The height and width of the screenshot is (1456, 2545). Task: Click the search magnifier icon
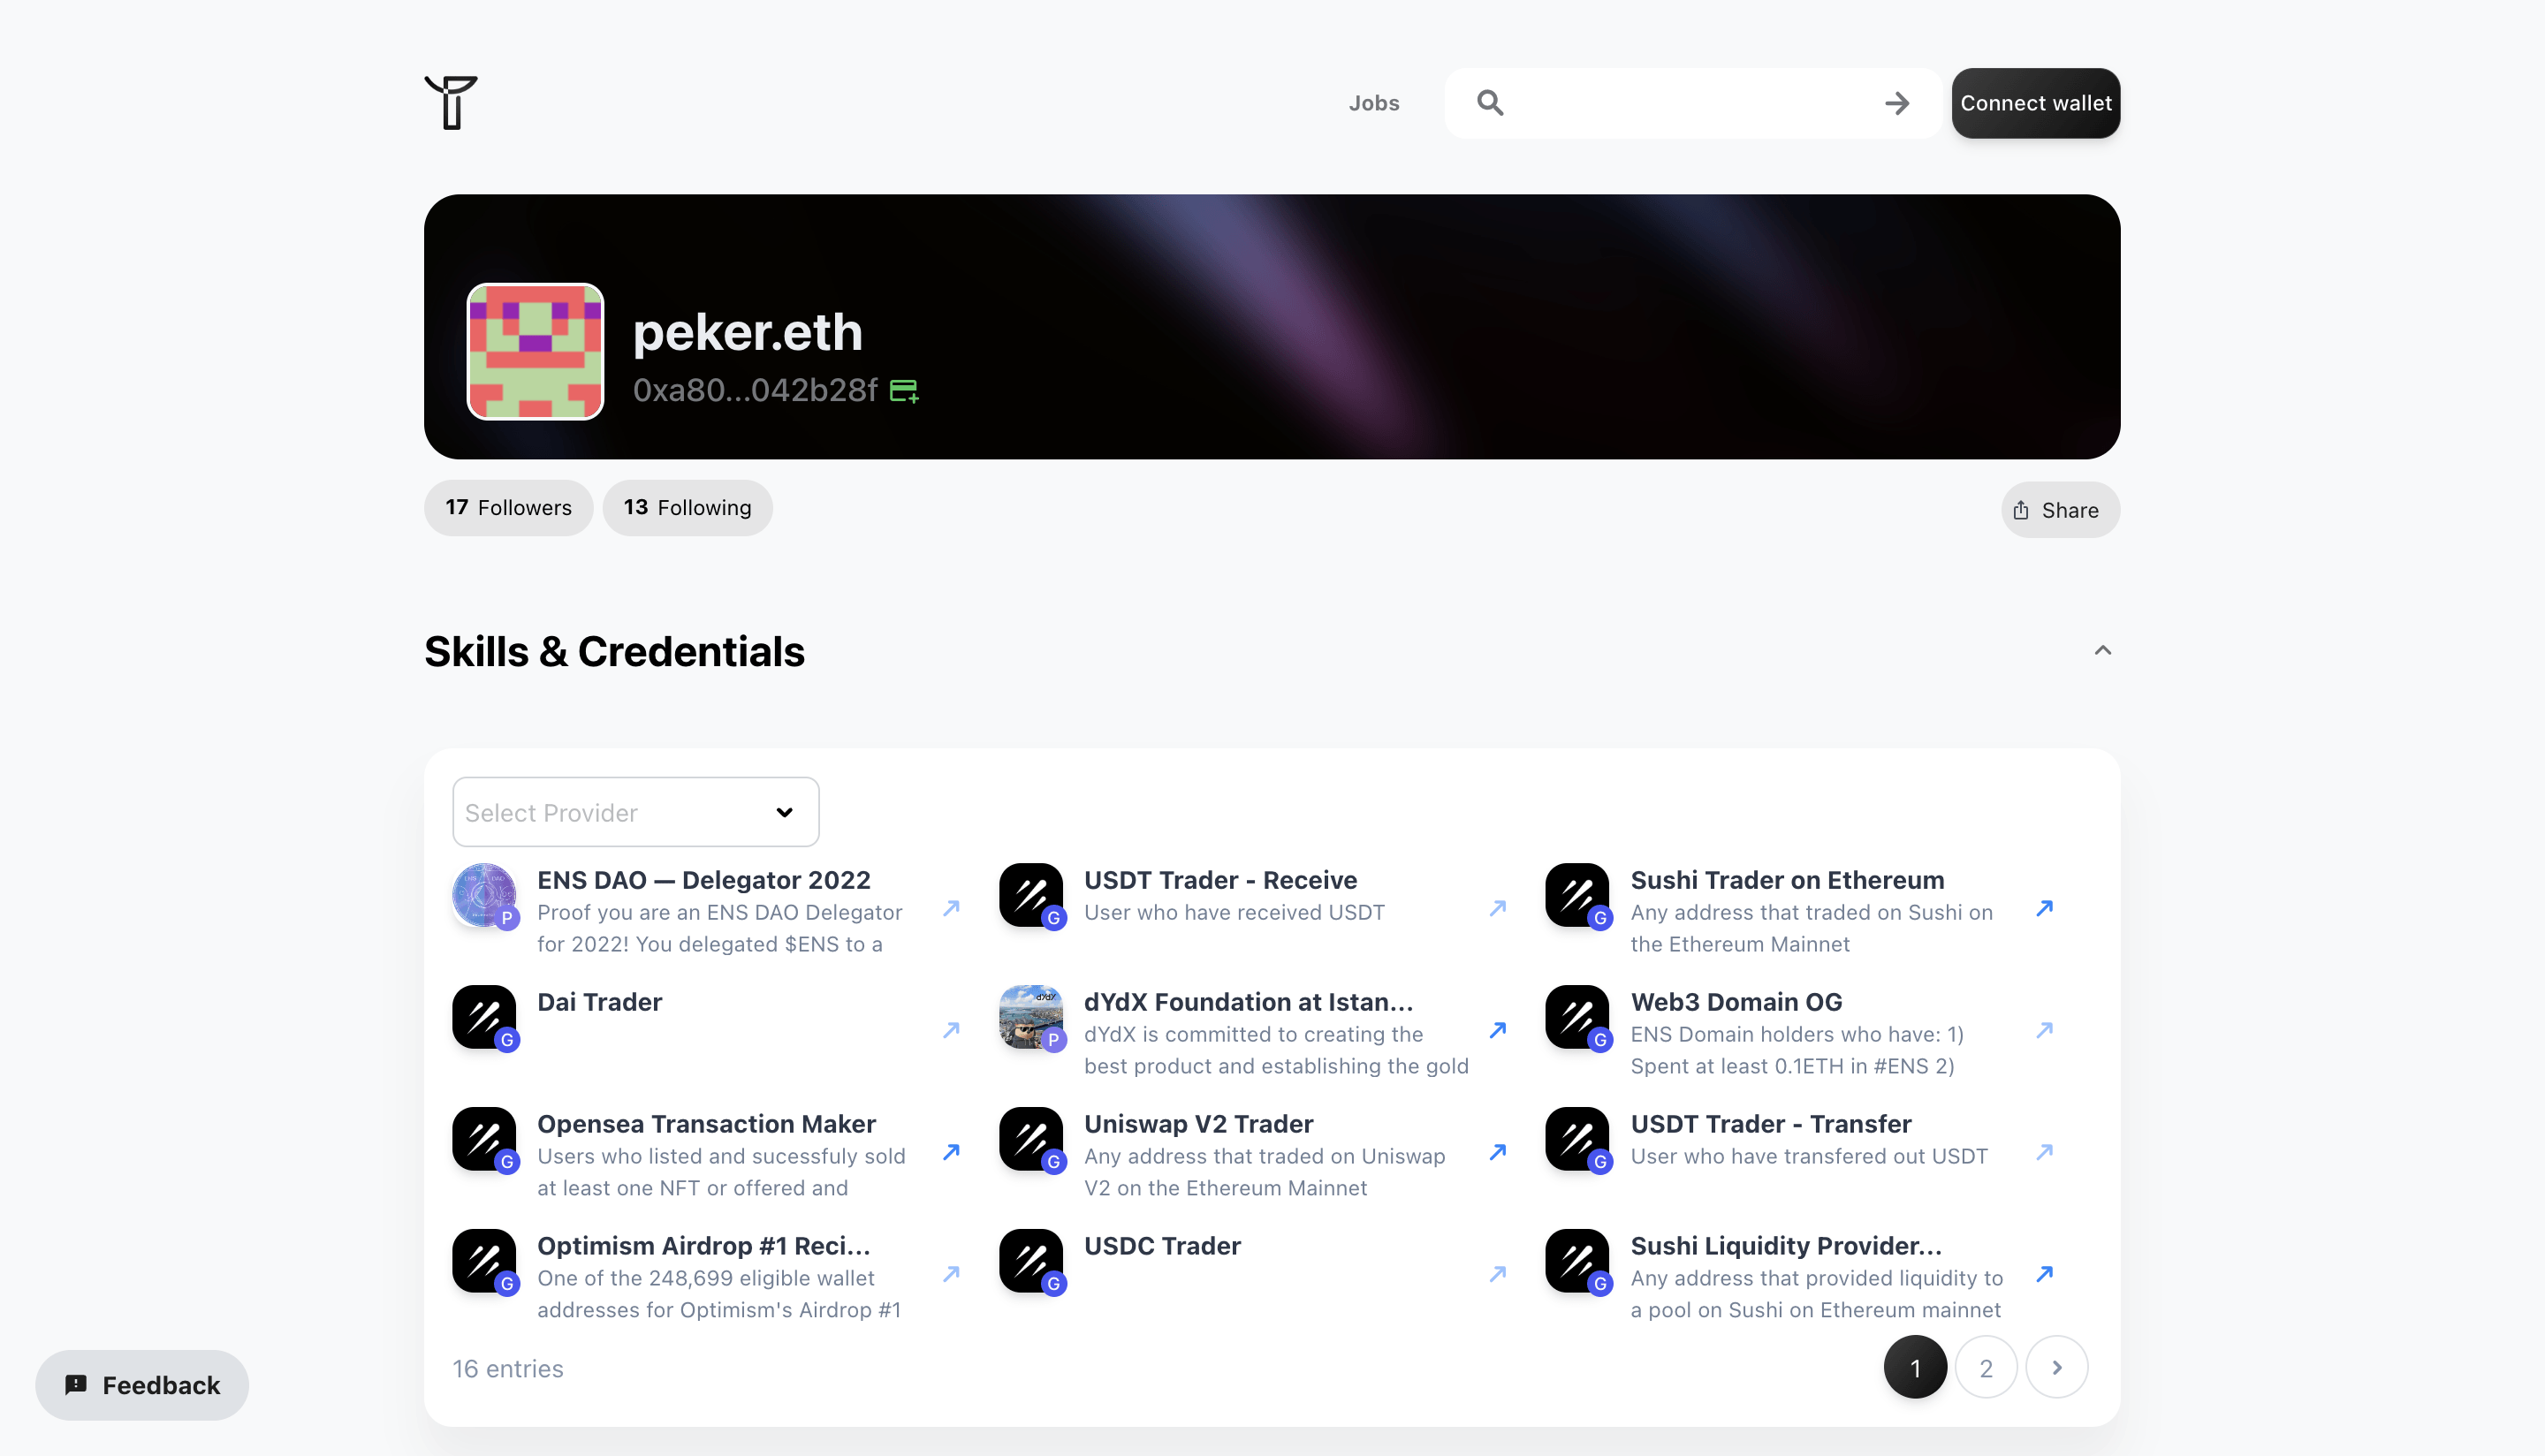[x=1490, y=103]
